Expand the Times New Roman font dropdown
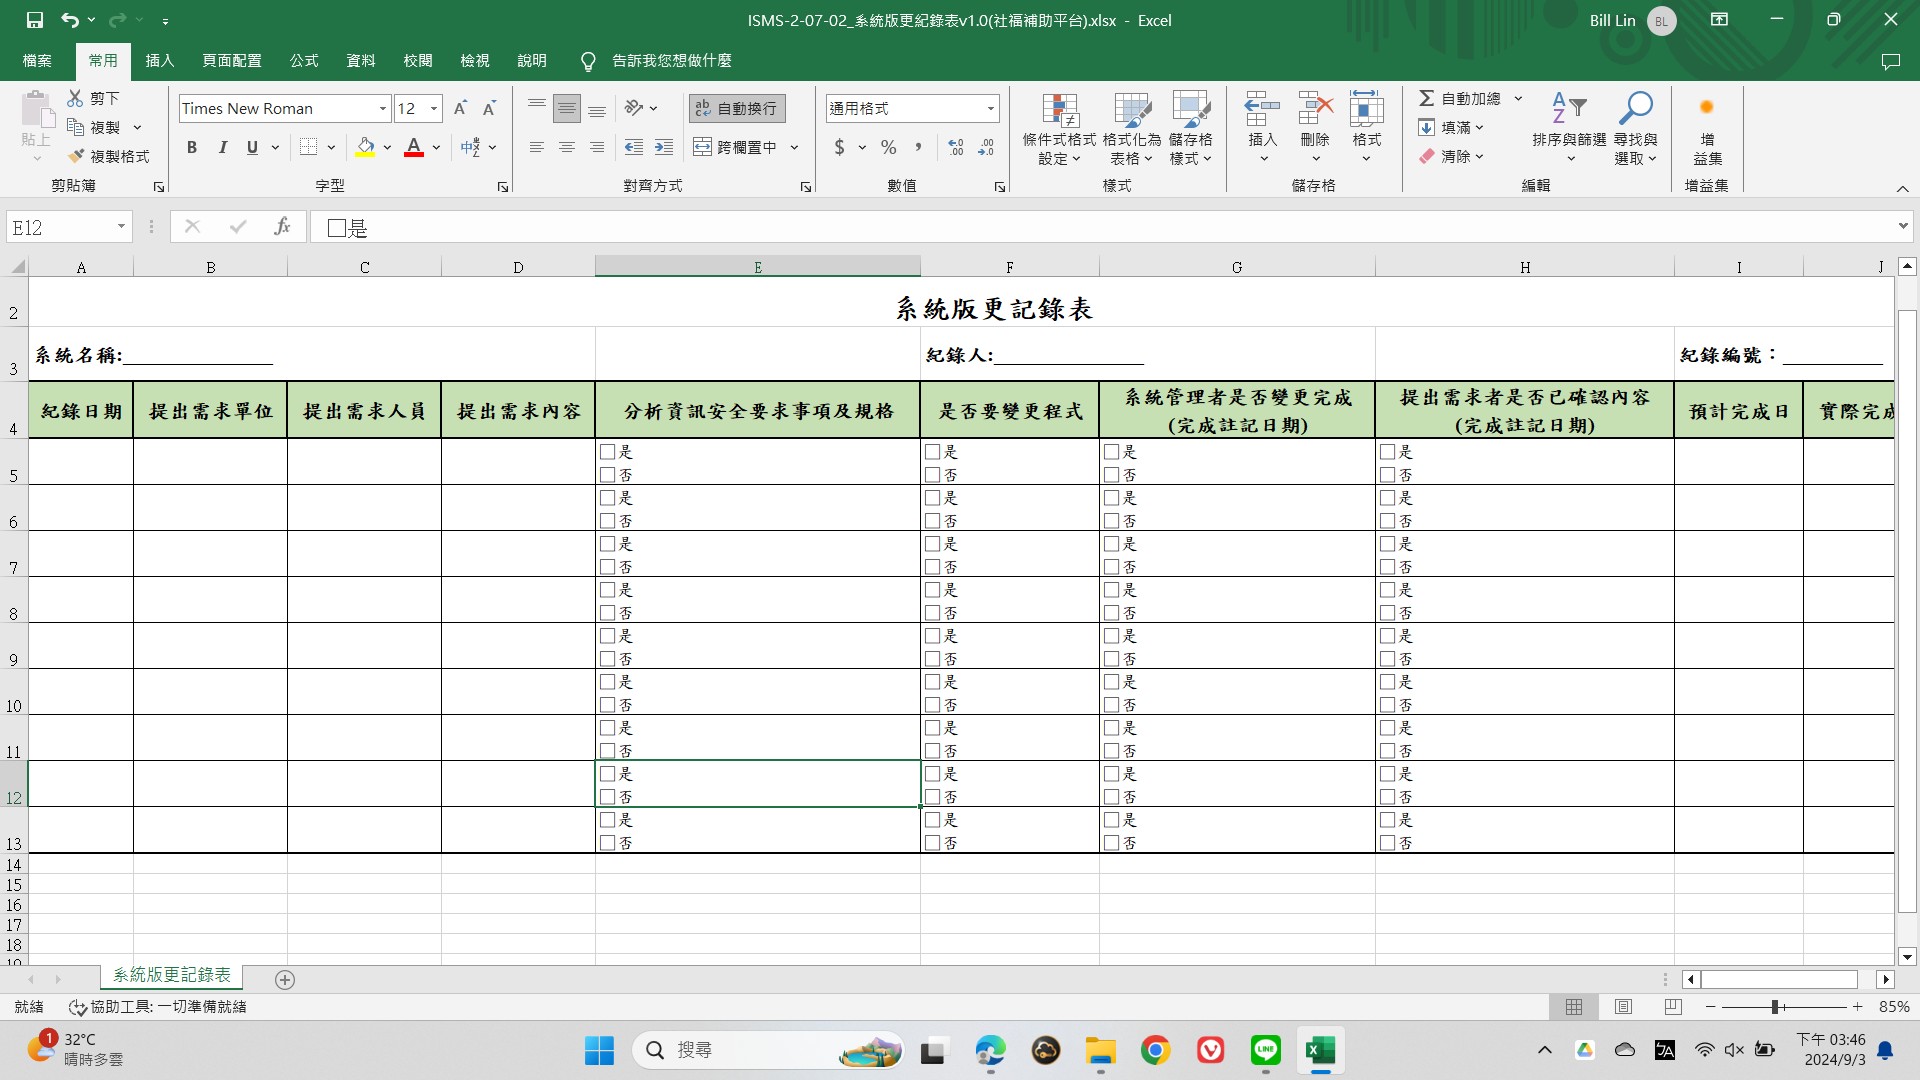 pyautogui.click(x=382, y=108)
